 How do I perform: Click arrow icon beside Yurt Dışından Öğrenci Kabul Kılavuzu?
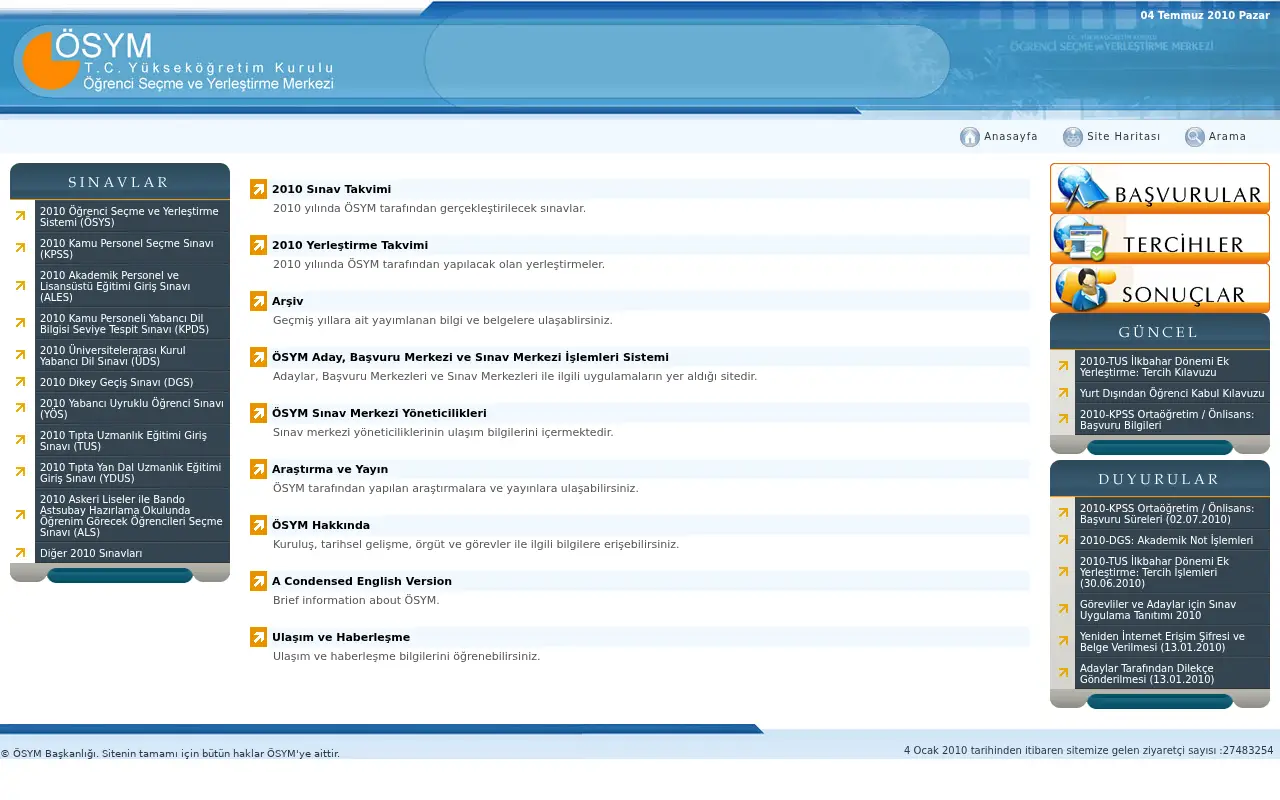pyautogui.click(x=1063, y=393)
